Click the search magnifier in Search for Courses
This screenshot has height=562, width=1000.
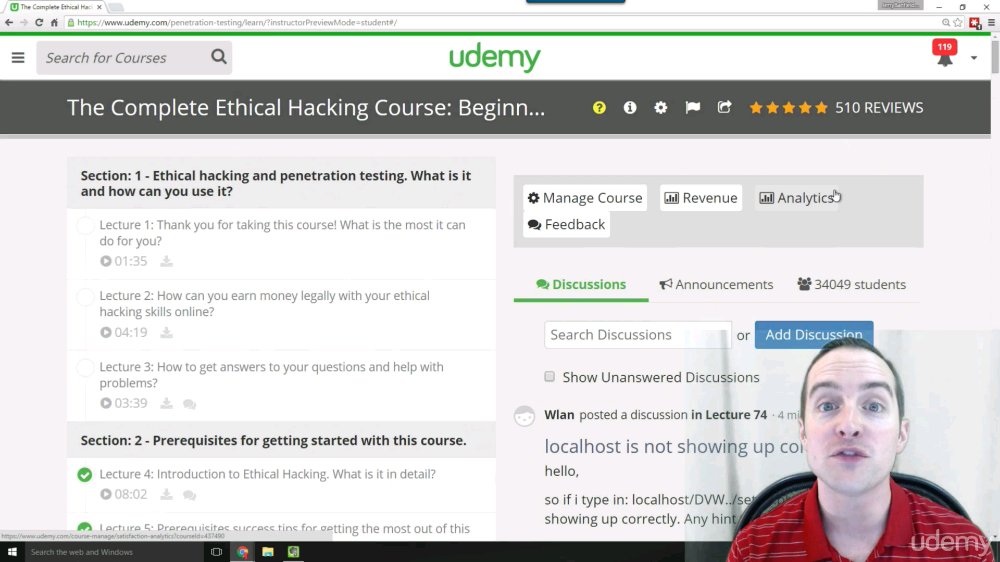(219, 57)
